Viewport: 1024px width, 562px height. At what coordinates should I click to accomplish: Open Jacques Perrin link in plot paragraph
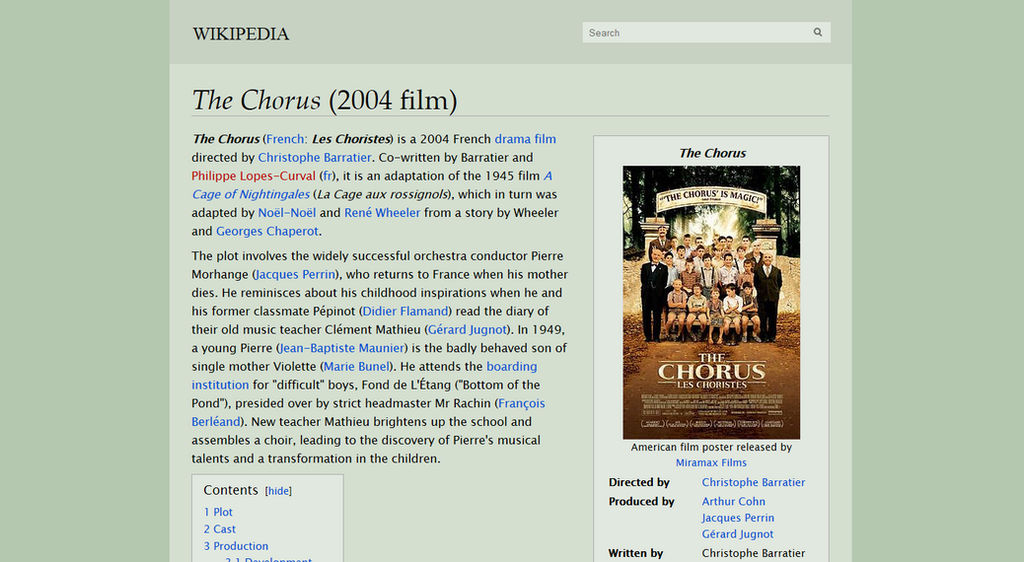click(x=295, y=274)
